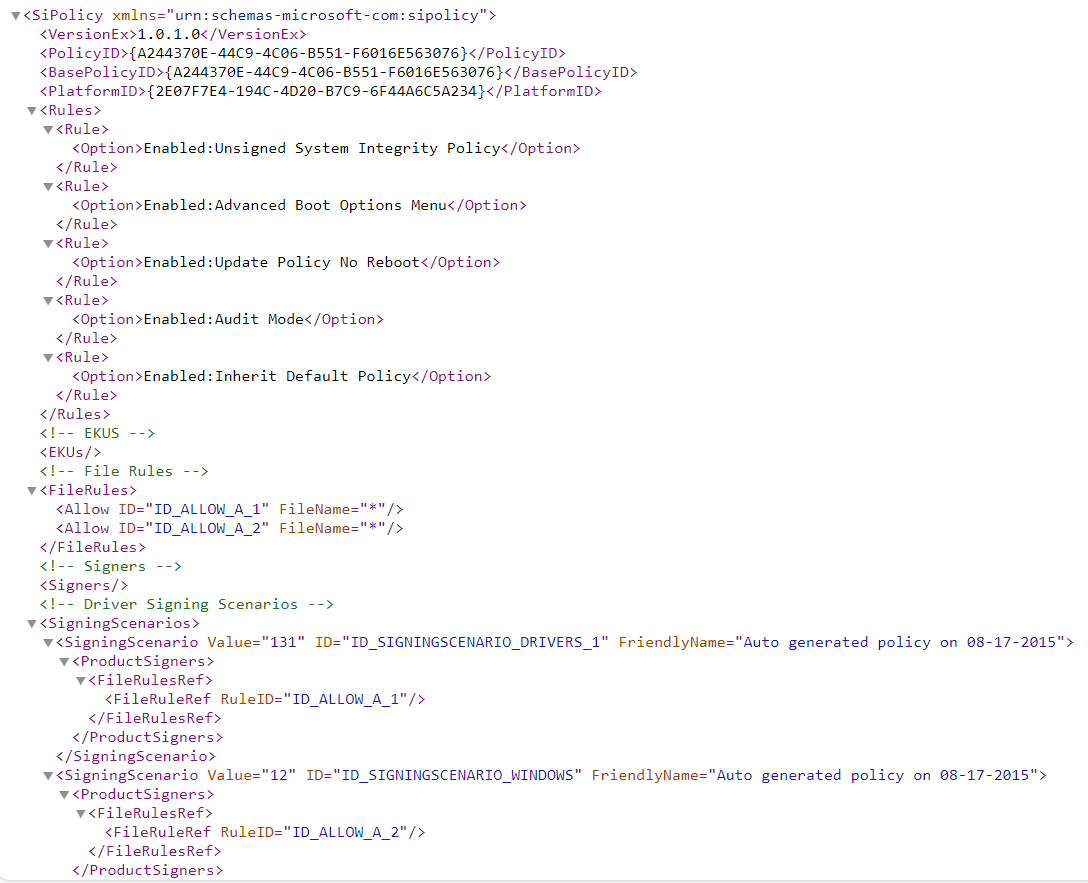Click the 'Enabled:Unsigned System Integrity Policy' option
Viewport: 1088px width, 883px height.
tap(322, 148)
